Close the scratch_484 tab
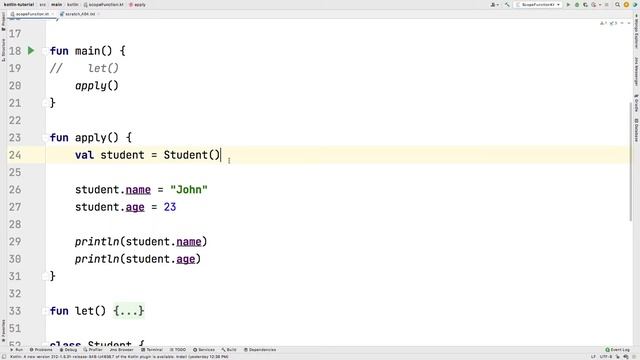The image size is (640, 360). (99, 14)
